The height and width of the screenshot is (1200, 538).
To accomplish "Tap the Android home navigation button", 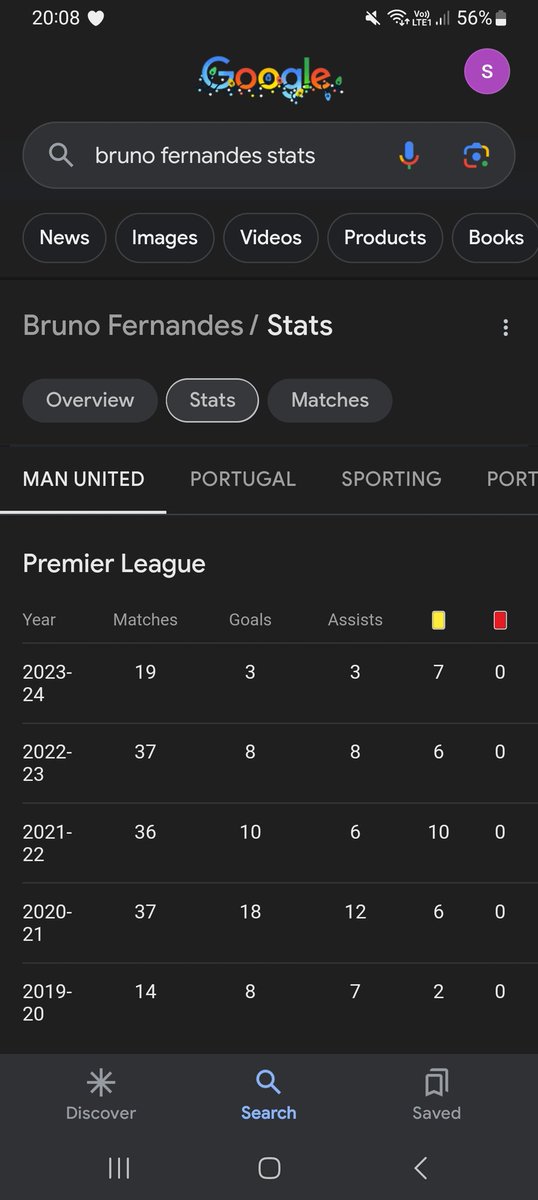I will tap(268, 1167).
